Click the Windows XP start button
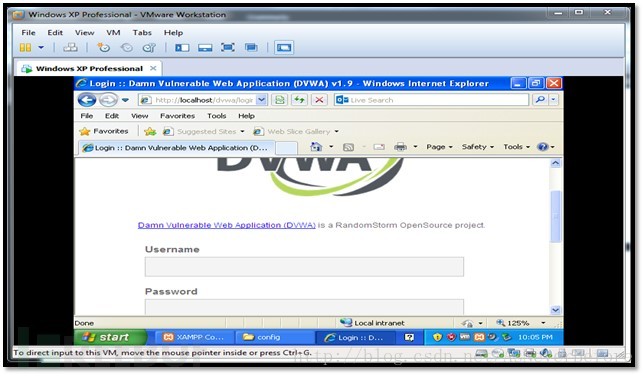Viewport: 644px width, 376px height. click(110, 337)
